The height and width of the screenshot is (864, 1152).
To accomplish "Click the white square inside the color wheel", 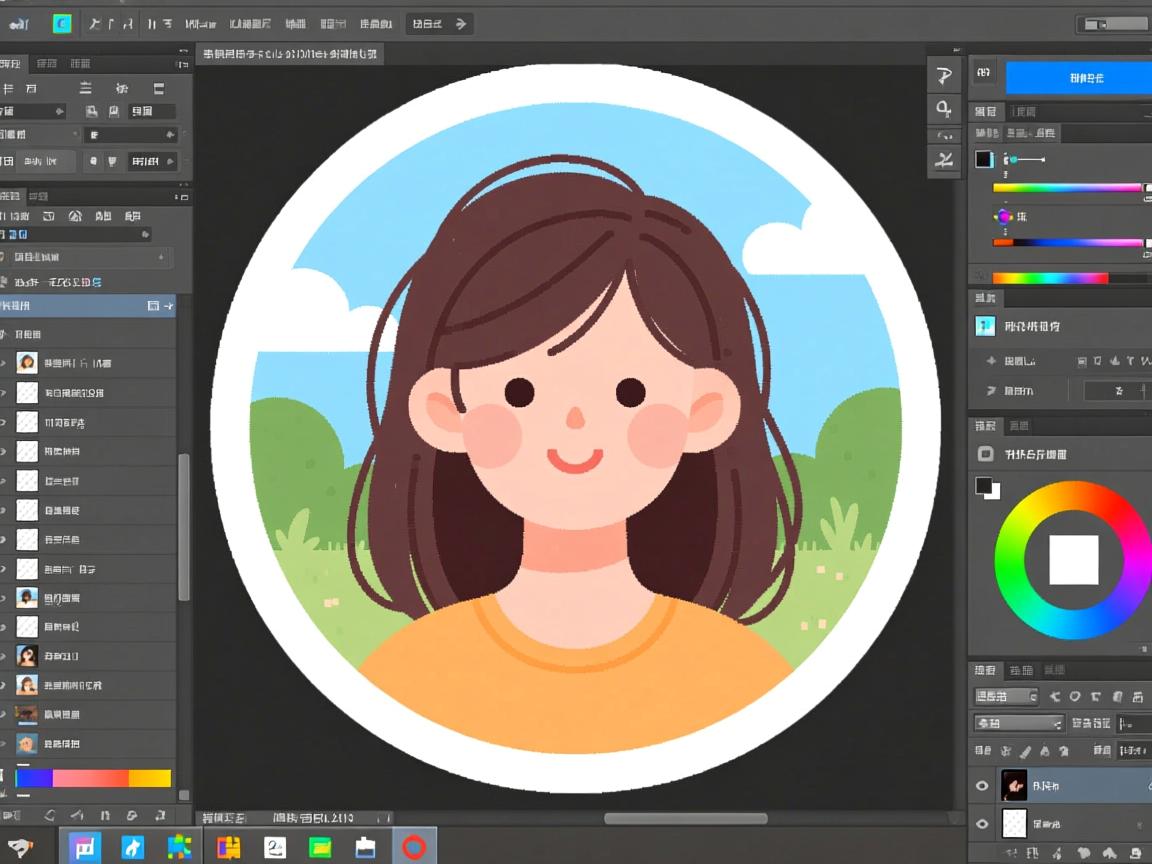I will (x=1073, y=560).
